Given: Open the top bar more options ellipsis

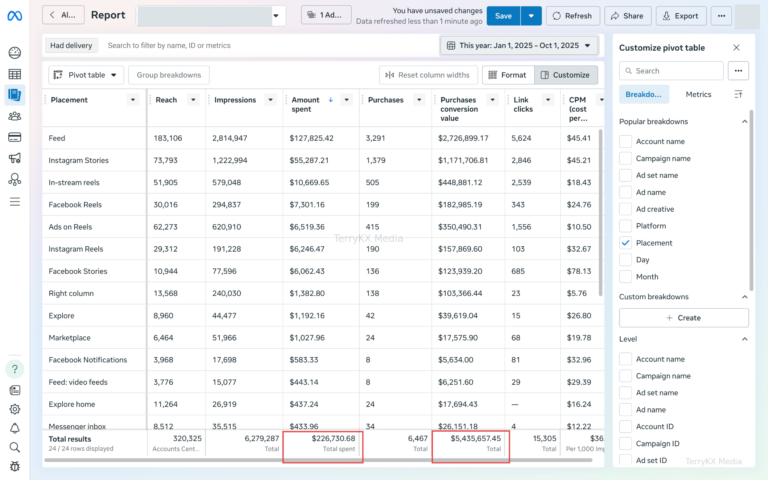Looking at the screenshot, I should click(721, 16).
